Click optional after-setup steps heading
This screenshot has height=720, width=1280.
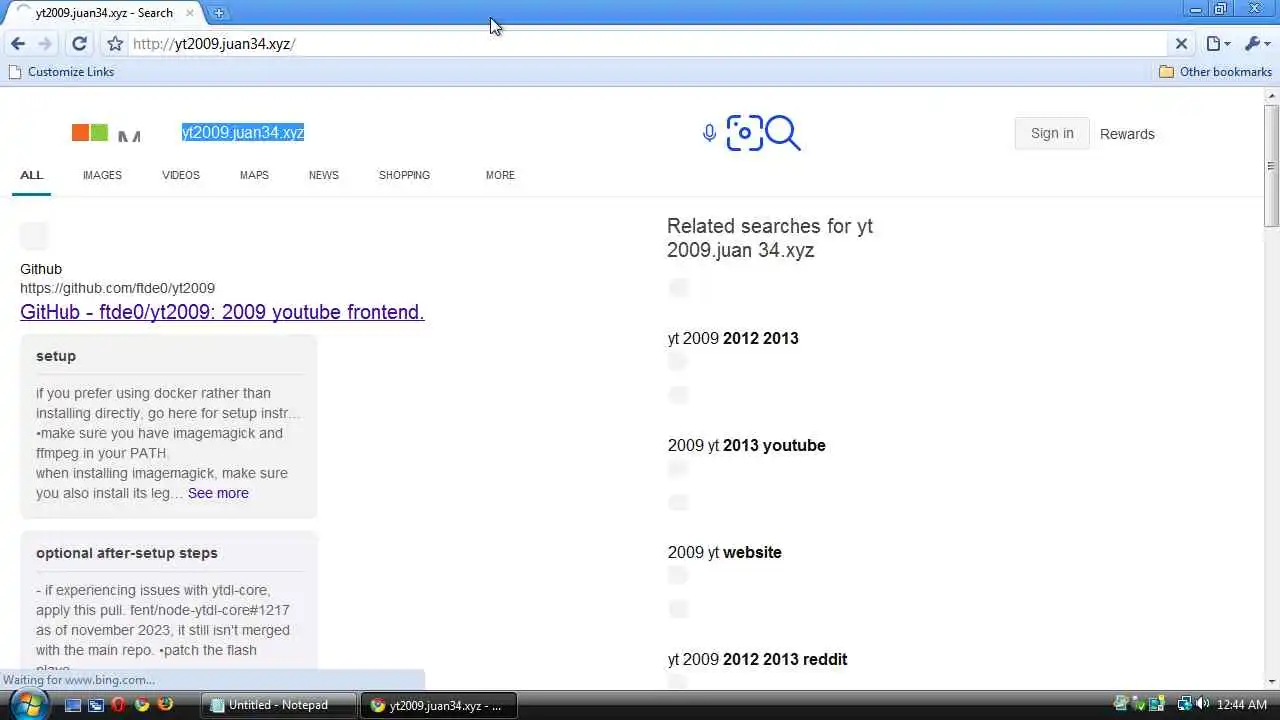[127, 553]
